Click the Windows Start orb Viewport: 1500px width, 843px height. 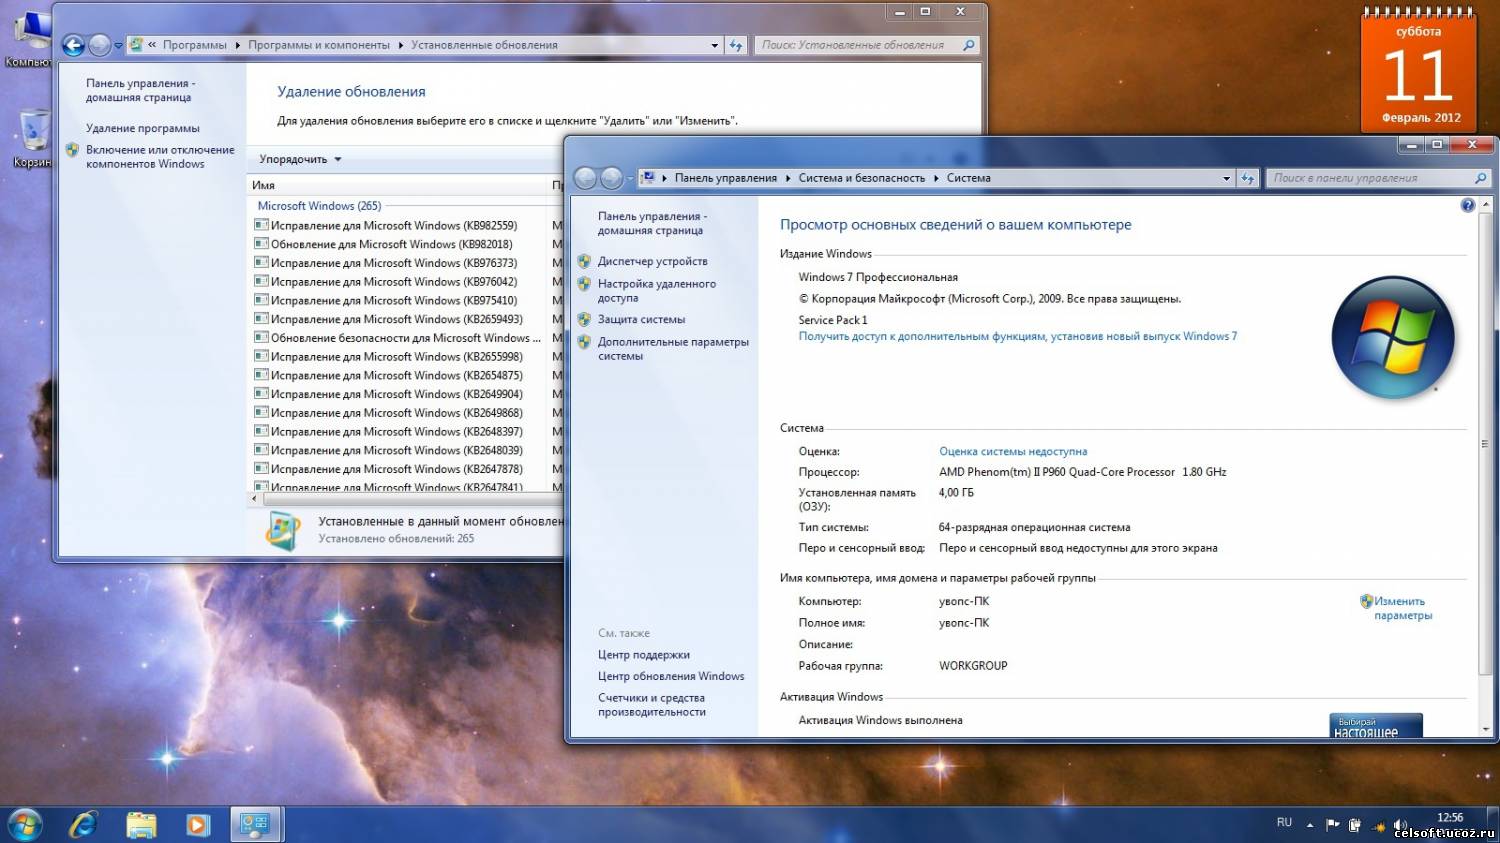click(x=24, y=825)
